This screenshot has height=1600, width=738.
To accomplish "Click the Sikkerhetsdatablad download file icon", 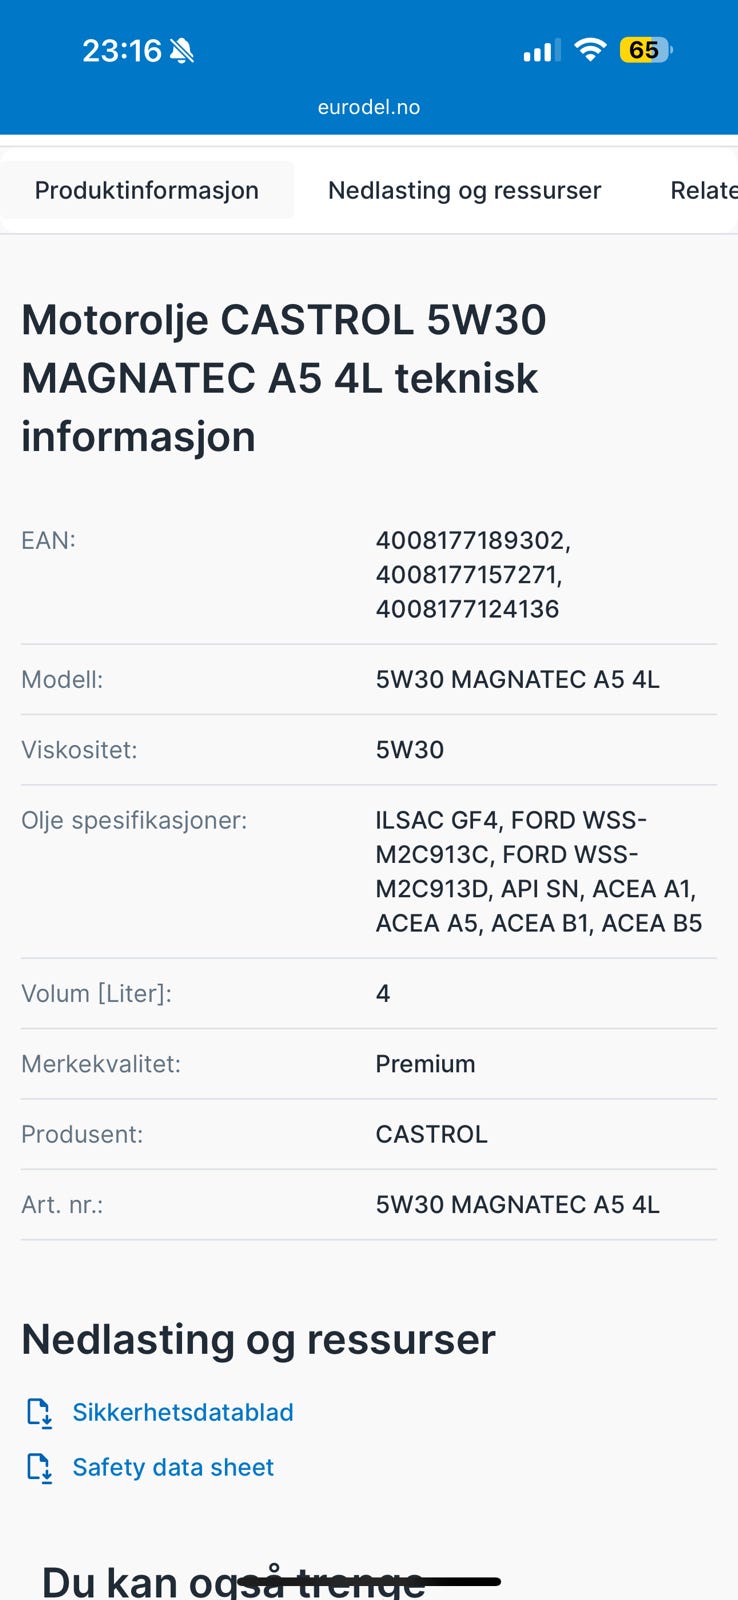I will coord(39,1412).
